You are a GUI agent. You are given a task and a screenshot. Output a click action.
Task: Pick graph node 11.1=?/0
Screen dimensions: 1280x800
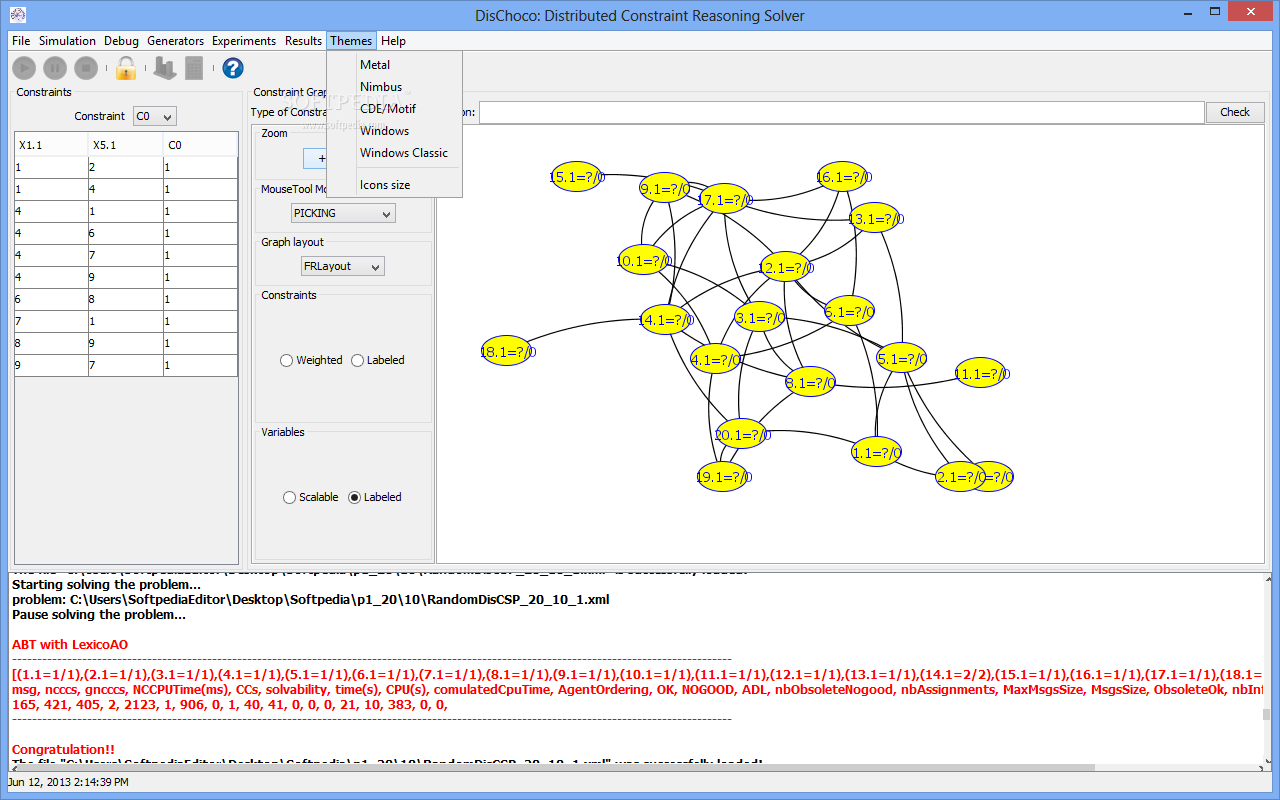click(x=980, y=374)
